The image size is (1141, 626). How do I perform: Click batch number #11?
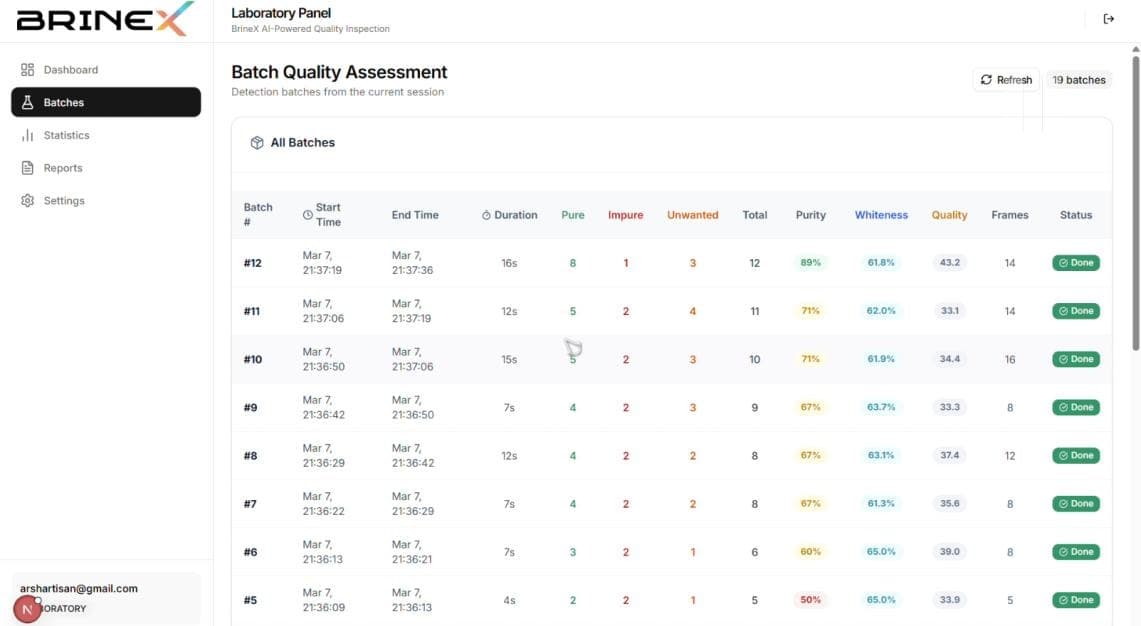pos(252,311)
